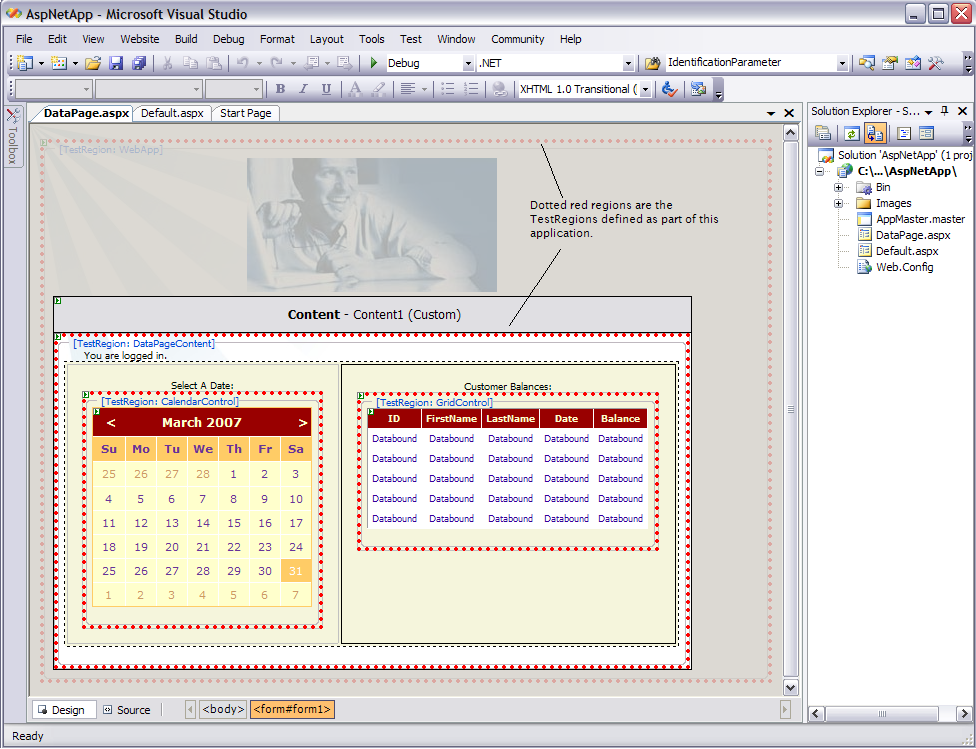Save the current file with the disk icon
This screenshot has width=976, height=749.
click(116, 63)
